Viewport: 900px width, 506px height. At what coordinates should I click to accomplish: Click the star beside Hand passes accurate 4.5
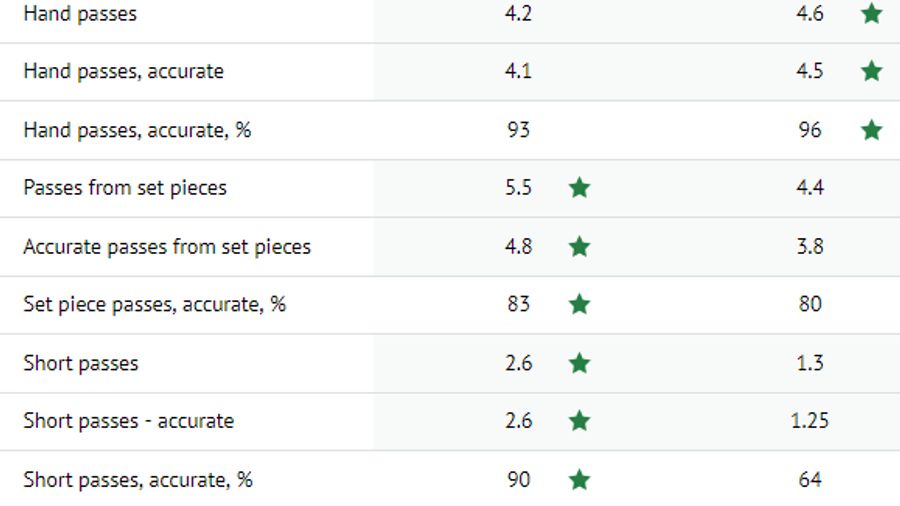[x=872, y=71]
